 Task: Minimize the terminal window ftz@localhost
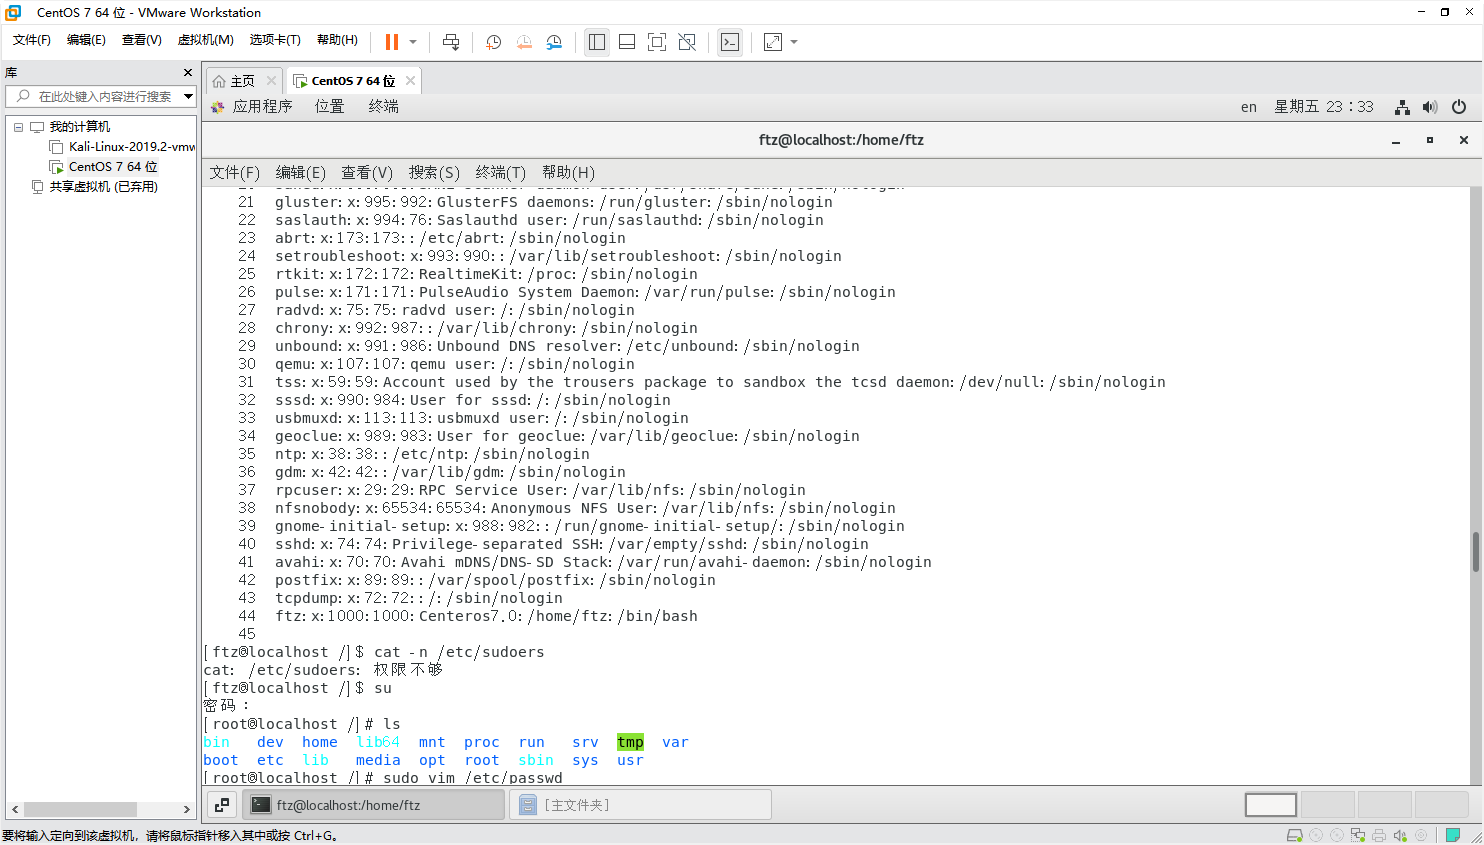[x=1396, y=141]
